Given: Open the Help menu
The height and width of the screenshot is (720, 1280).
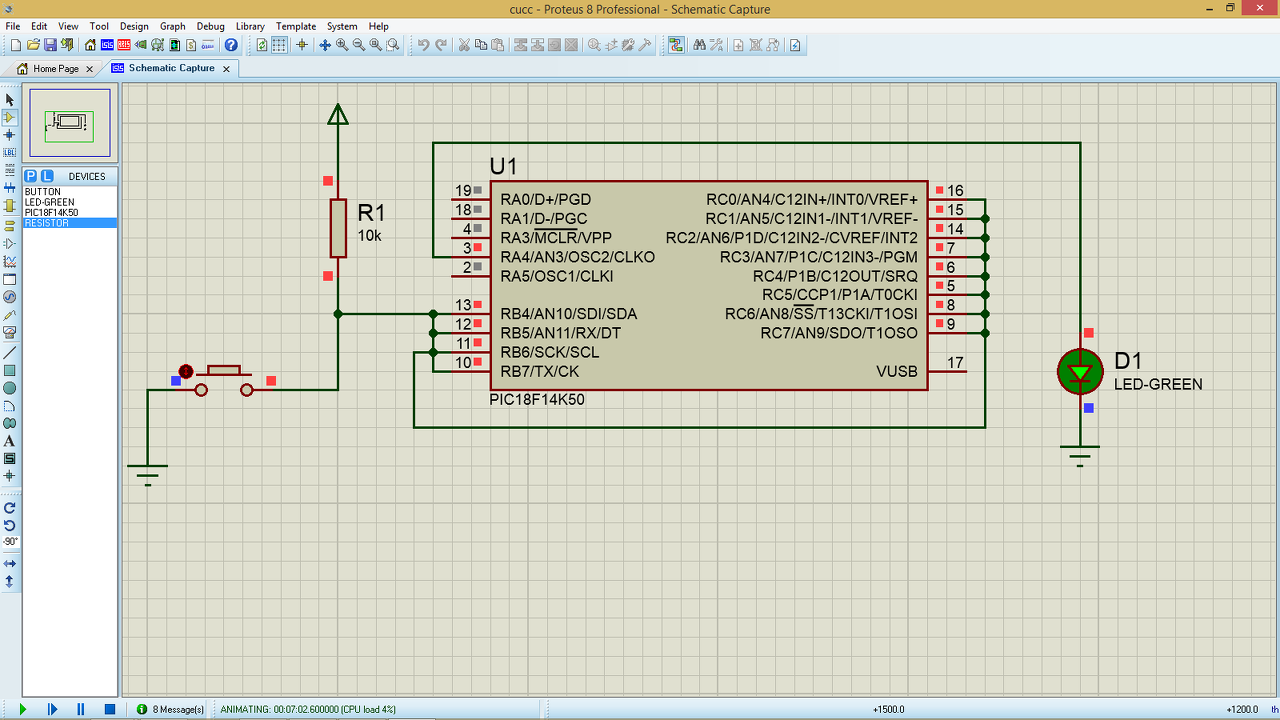Looking at the screenshot, I should (378, 26).
